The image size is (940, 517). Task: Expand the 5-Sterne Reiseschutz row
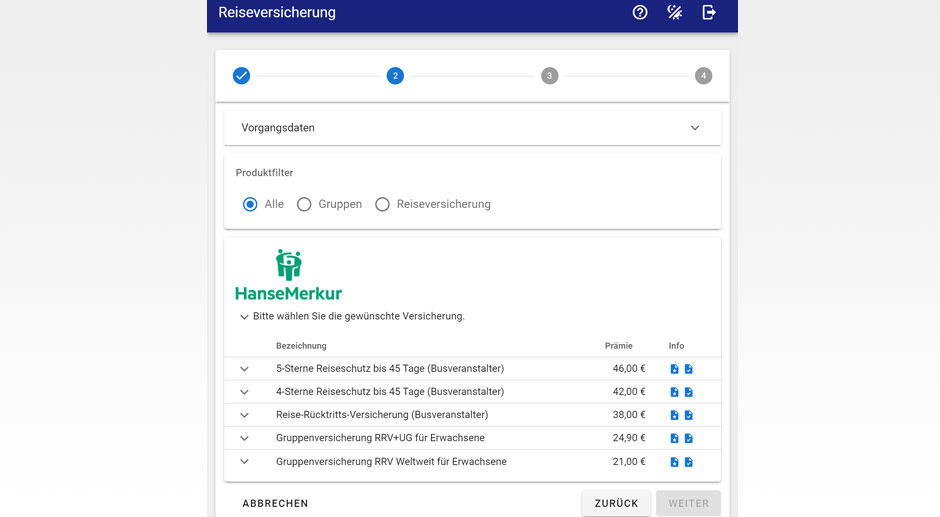coord(244,369)
